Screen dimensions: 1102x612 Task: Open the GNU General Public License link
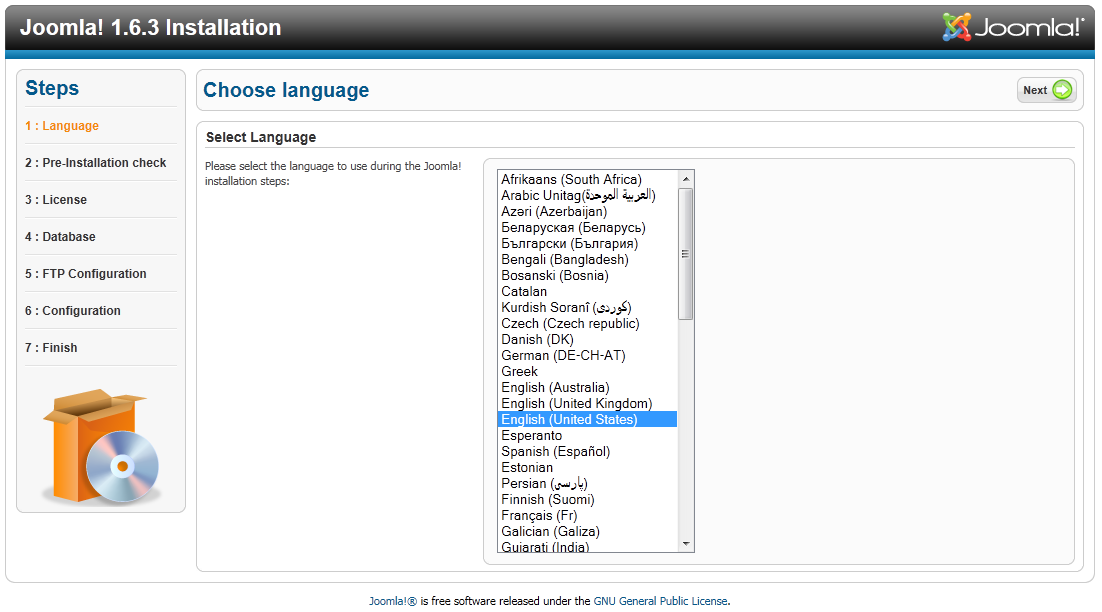click(x=660, y=601)
